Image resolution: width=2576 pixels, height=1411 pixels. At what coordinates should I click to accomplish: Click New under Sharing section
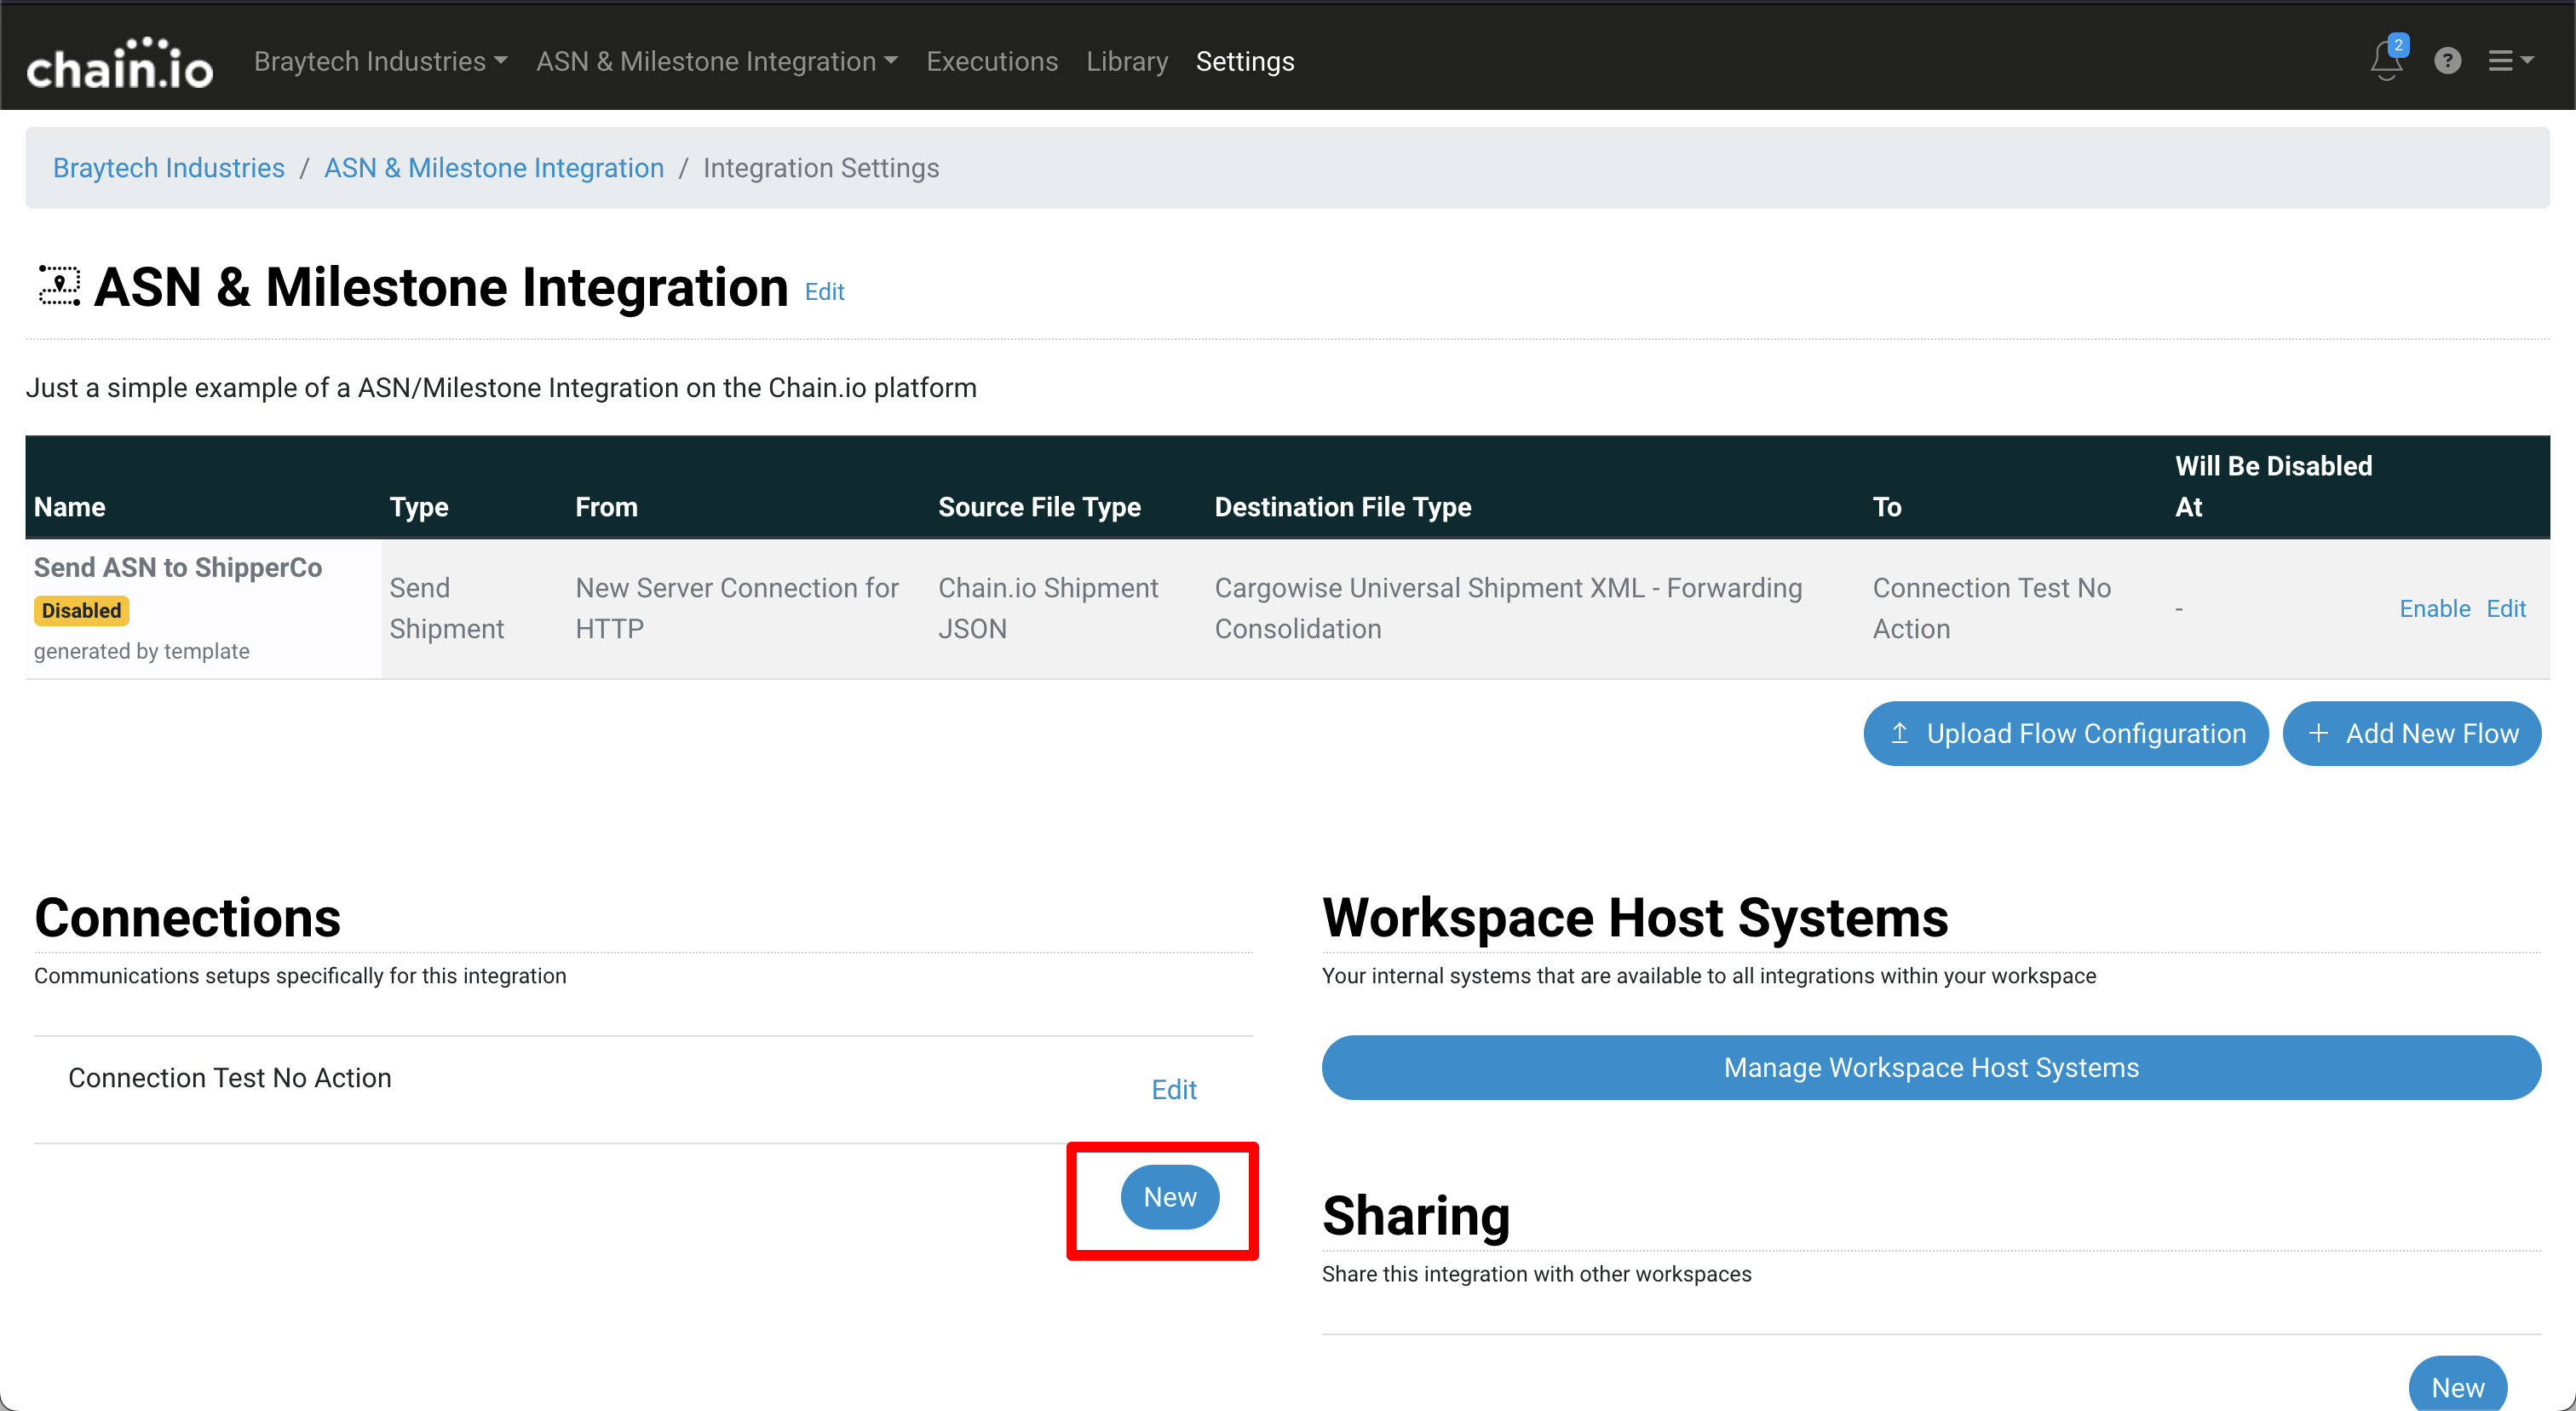tap(2458, 1385)
